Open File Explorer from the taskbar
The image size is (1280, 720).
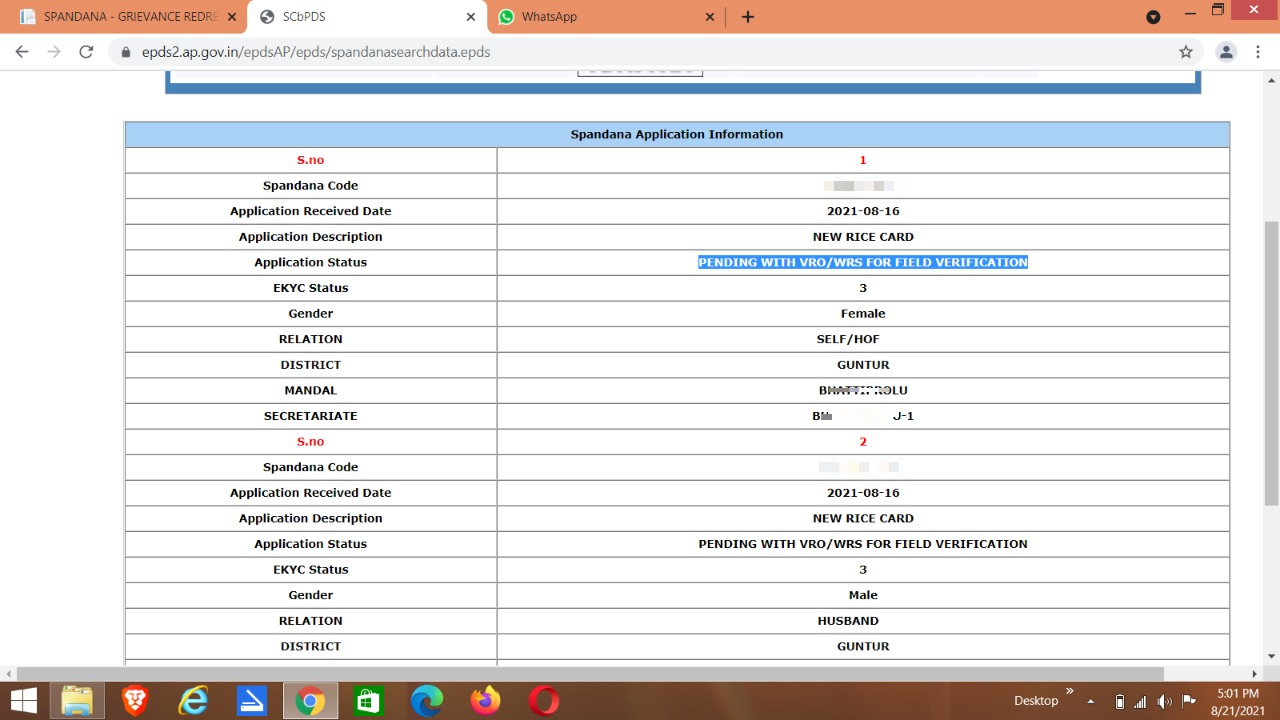[77, 701]
